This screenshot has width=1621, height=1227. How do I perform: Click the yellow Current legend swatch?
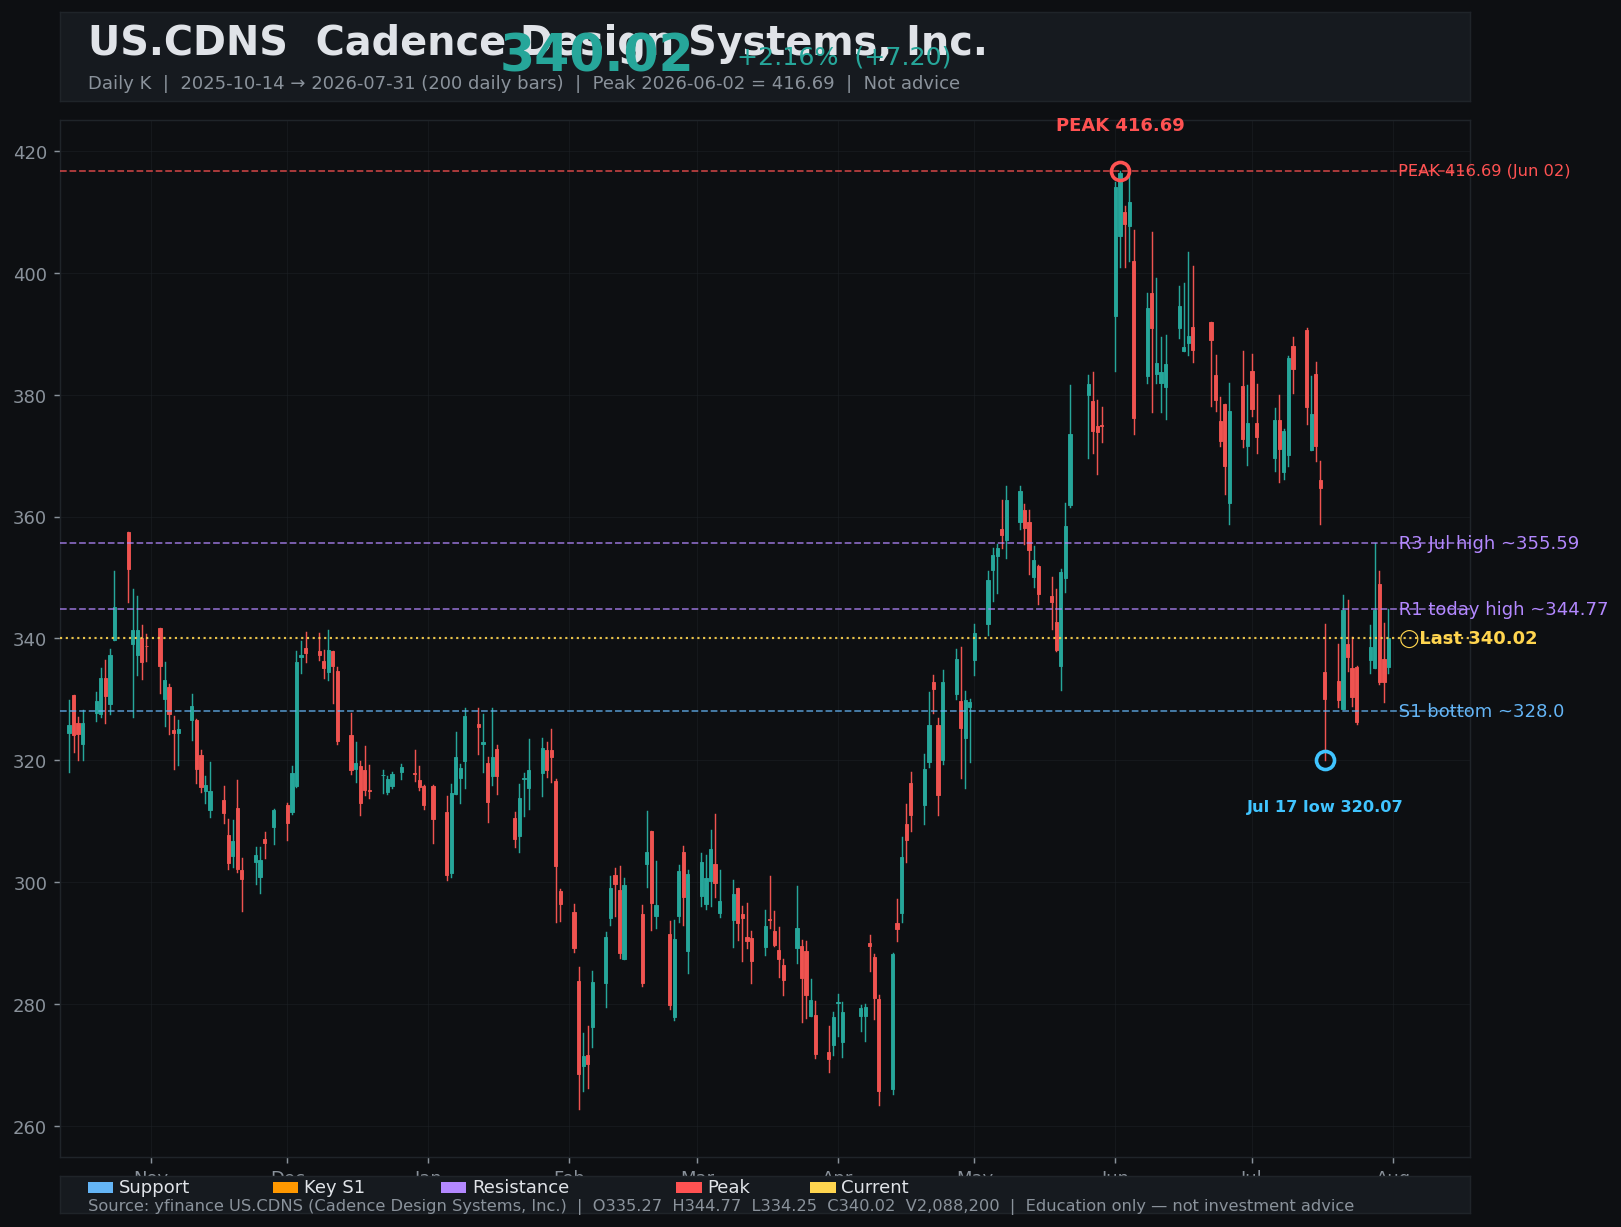(x=822, y=1187)
